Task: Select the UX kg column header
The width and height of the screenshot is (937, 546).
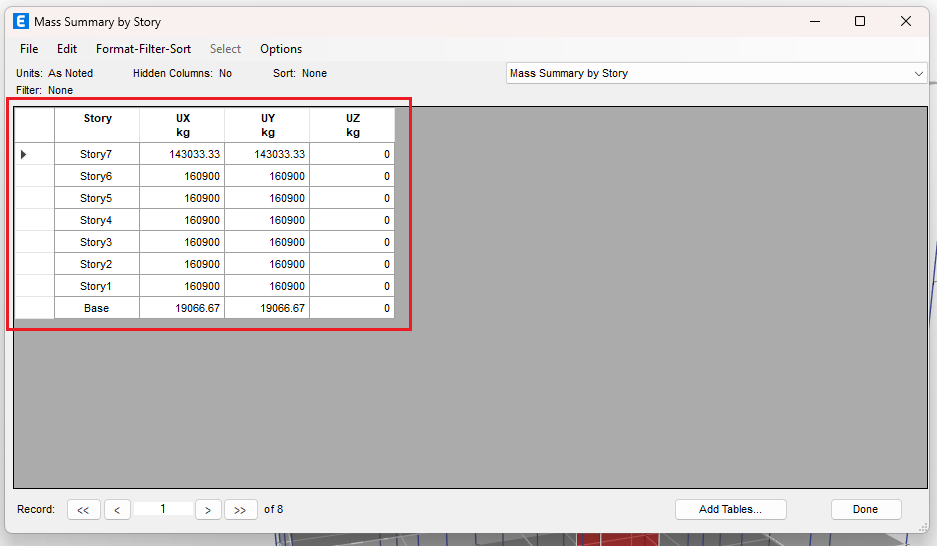Action: click(x=182, y=125)
